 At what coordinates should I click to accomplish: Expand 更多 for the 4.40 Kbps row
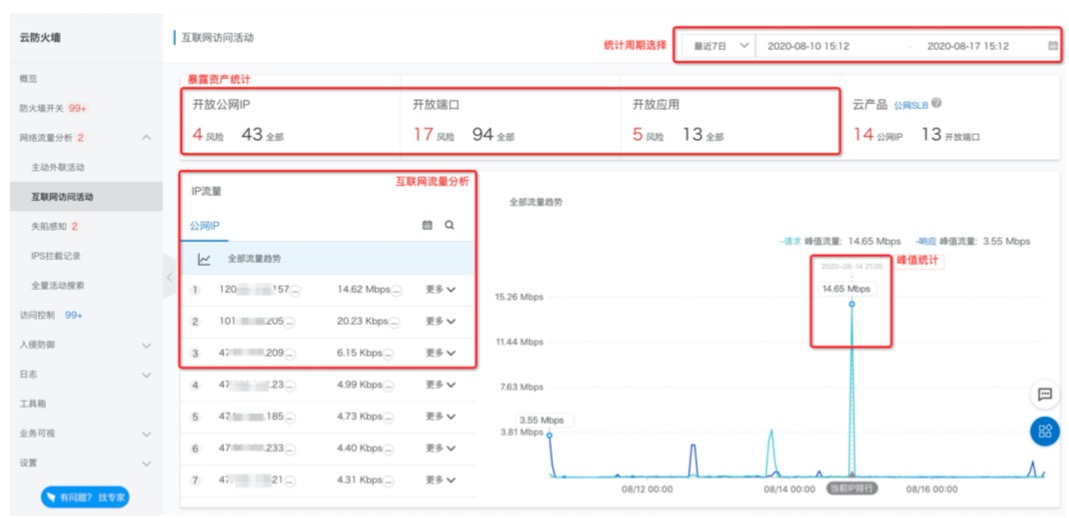pyautogui.click(x=440, y=448)
